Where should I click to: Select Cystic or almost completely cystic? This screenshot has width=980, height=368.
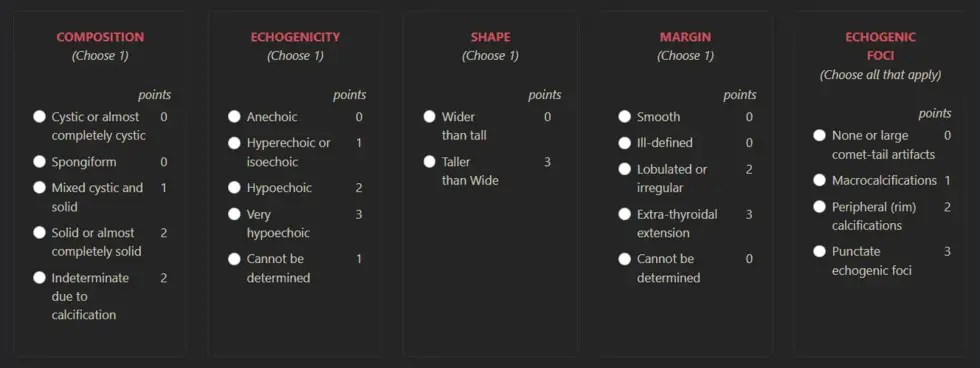pos(39,117)
